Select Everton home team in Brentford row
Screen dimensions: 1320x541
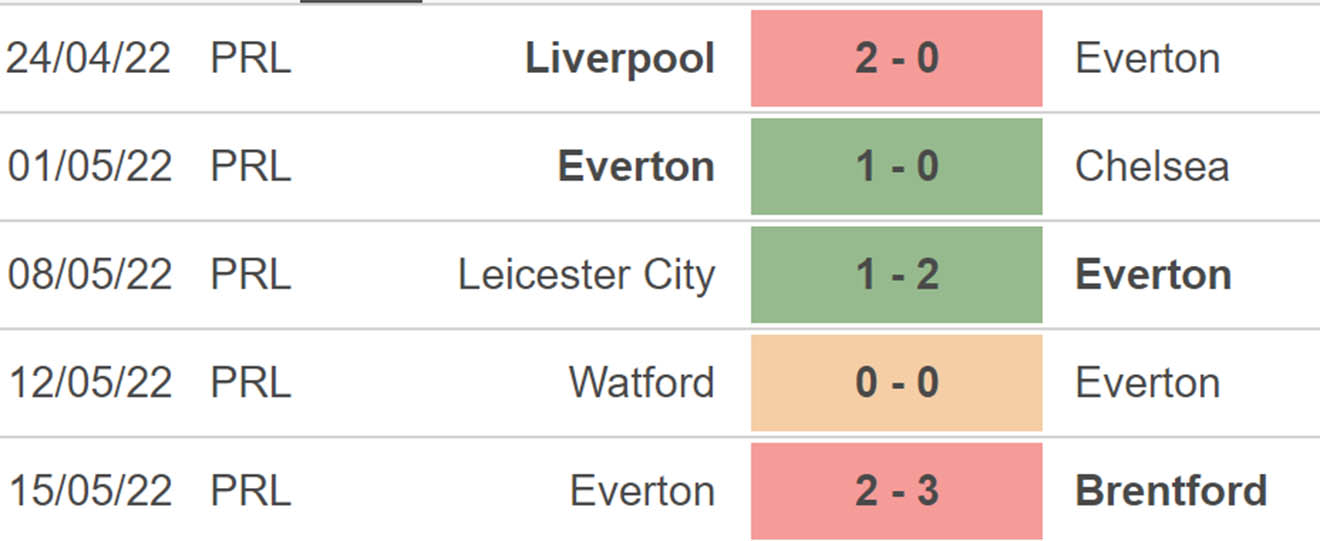click(x=642, y=490)
